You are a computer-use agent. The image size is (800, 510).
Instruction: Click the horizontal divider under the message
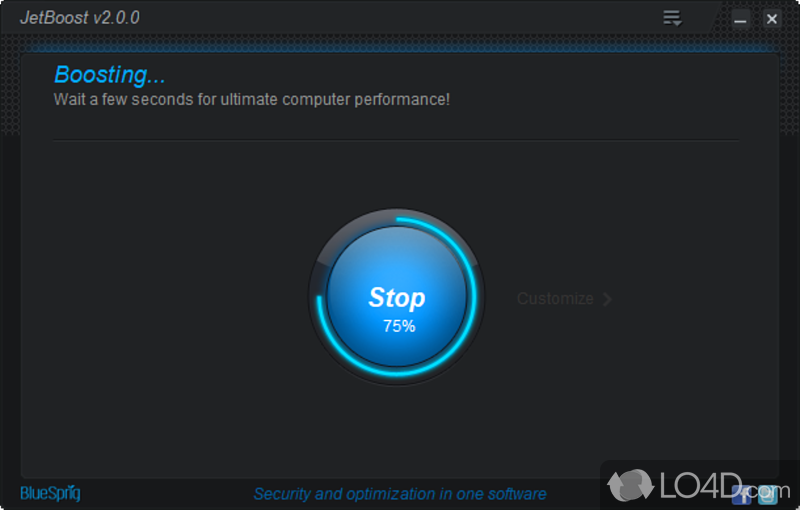(x=396, y=140)
